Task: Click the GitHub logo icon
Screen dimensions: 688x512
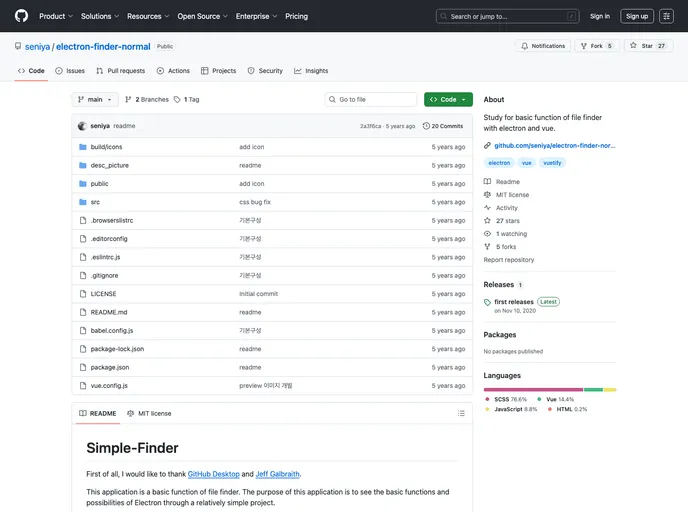Action: tap(21, 16)
